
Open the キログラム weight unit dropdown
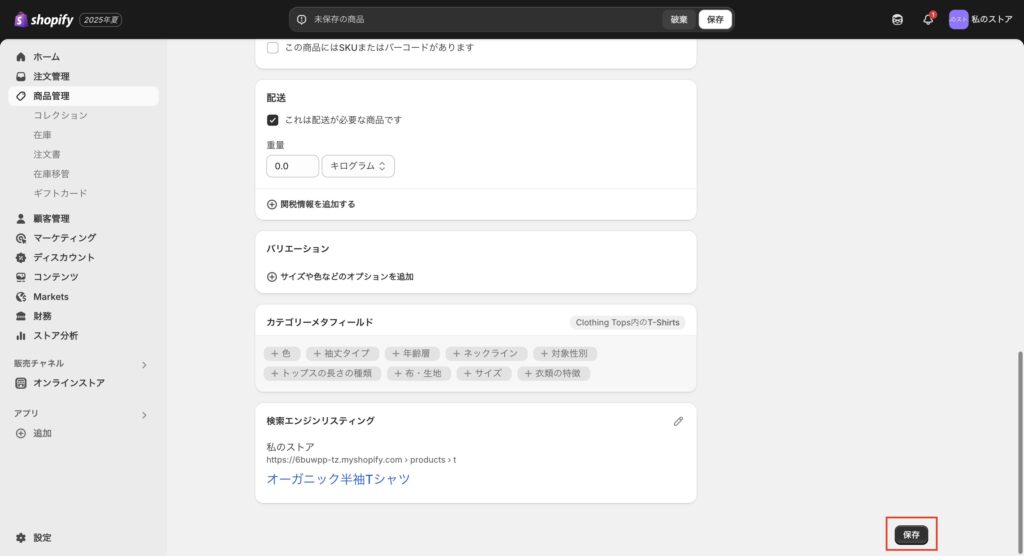pyautogui.click(x=358, y=166)
